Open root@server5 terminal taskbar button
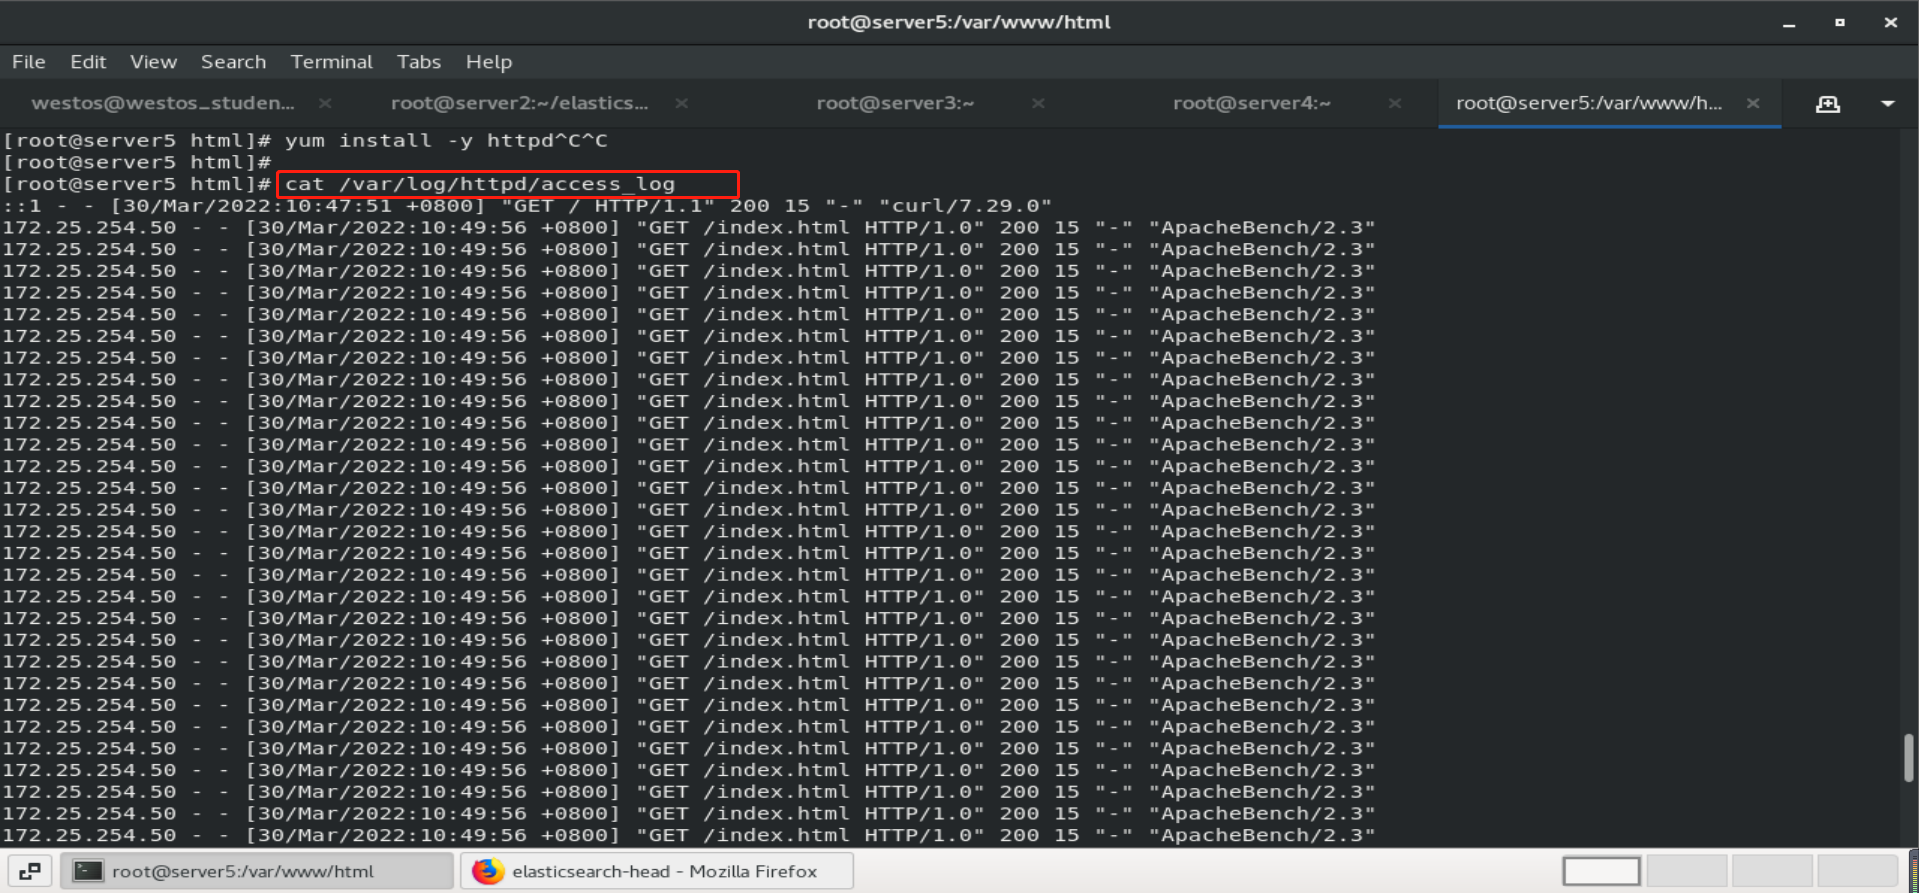The width and height of the screenshot is (1919, 893). [257, 871]
